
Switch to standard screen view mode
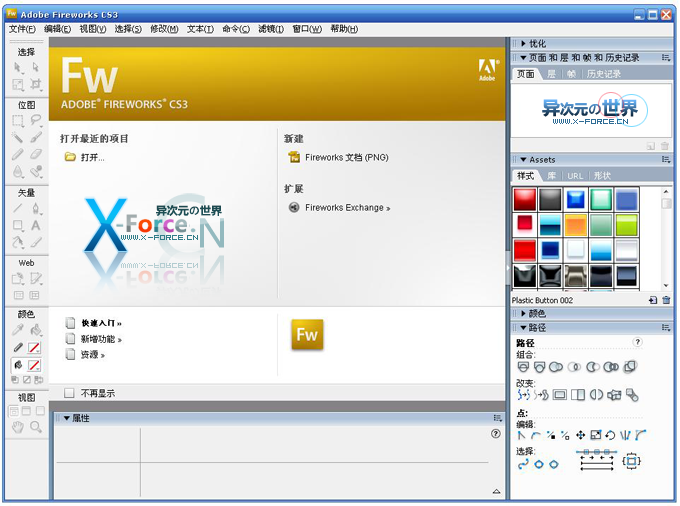(x=13, y=411)
